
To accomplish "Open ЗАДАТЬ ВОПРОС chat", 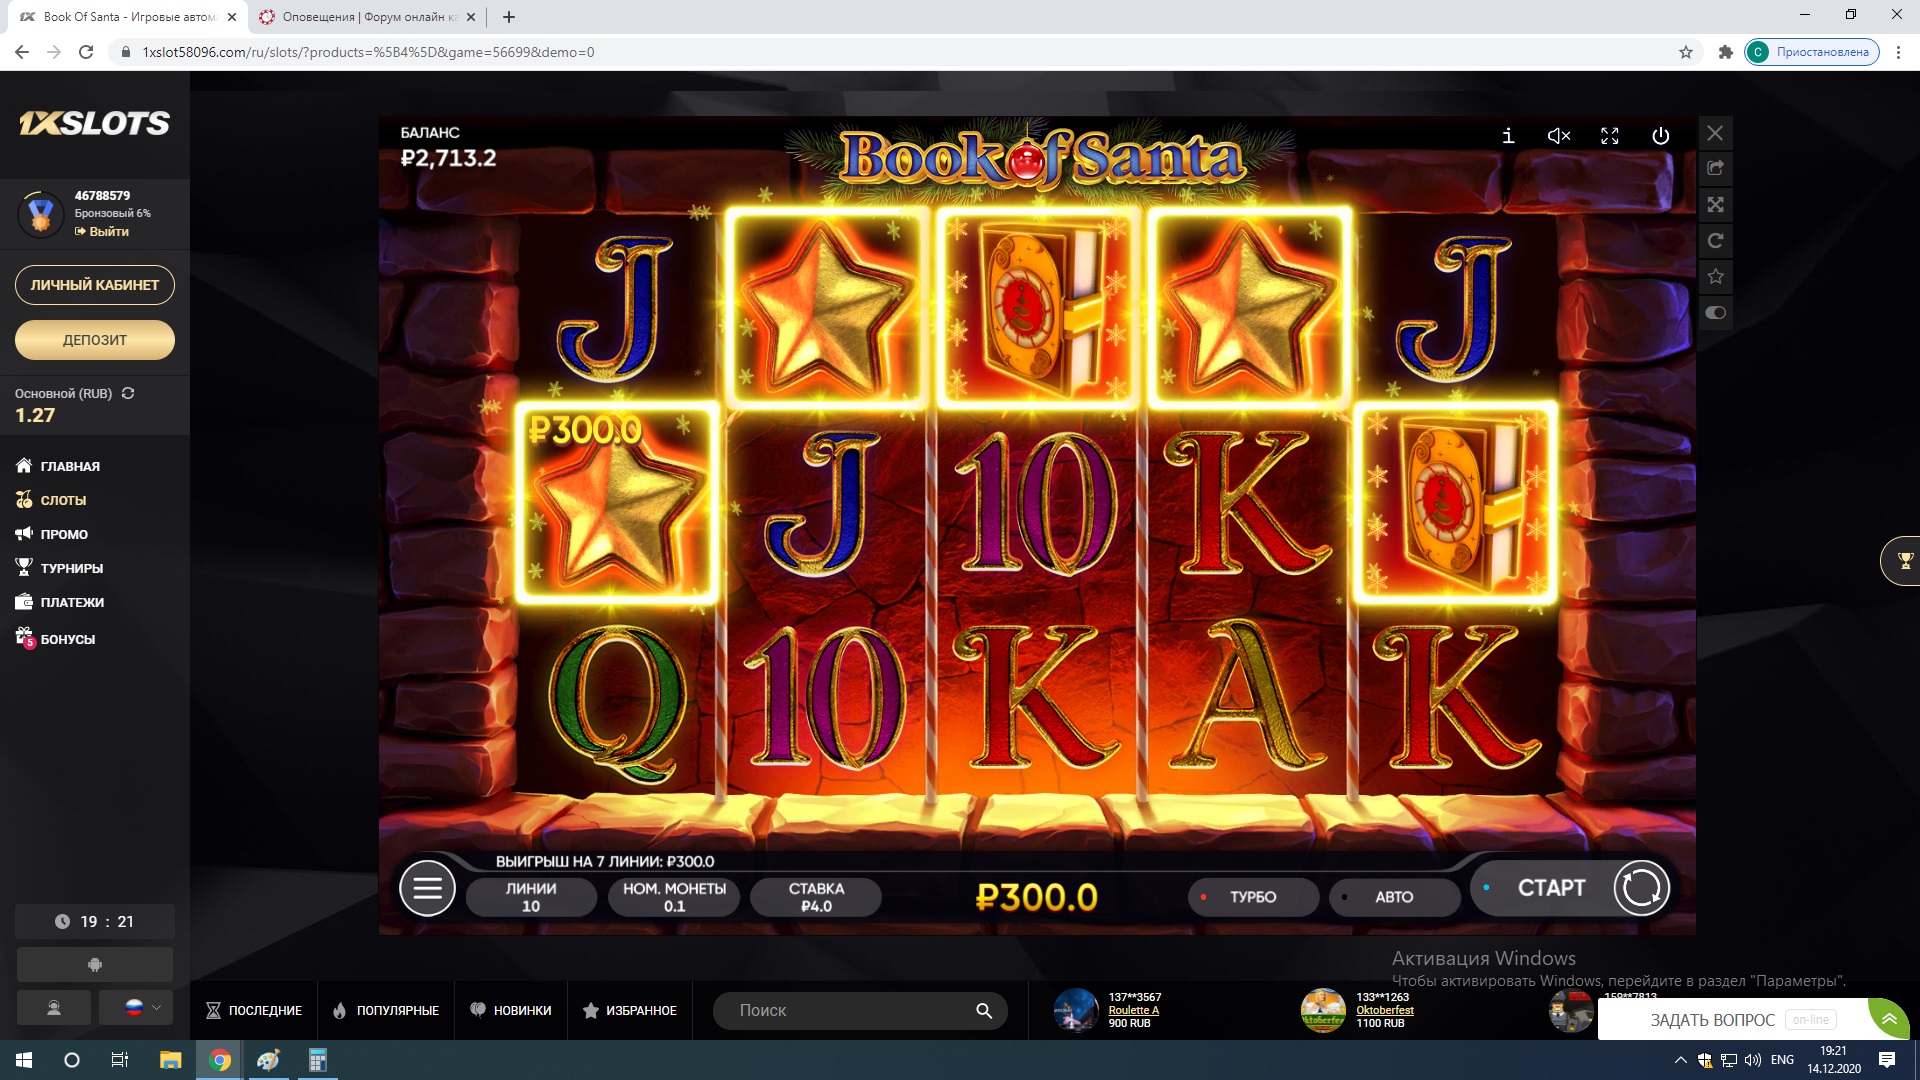I will click(1712, 1020).
